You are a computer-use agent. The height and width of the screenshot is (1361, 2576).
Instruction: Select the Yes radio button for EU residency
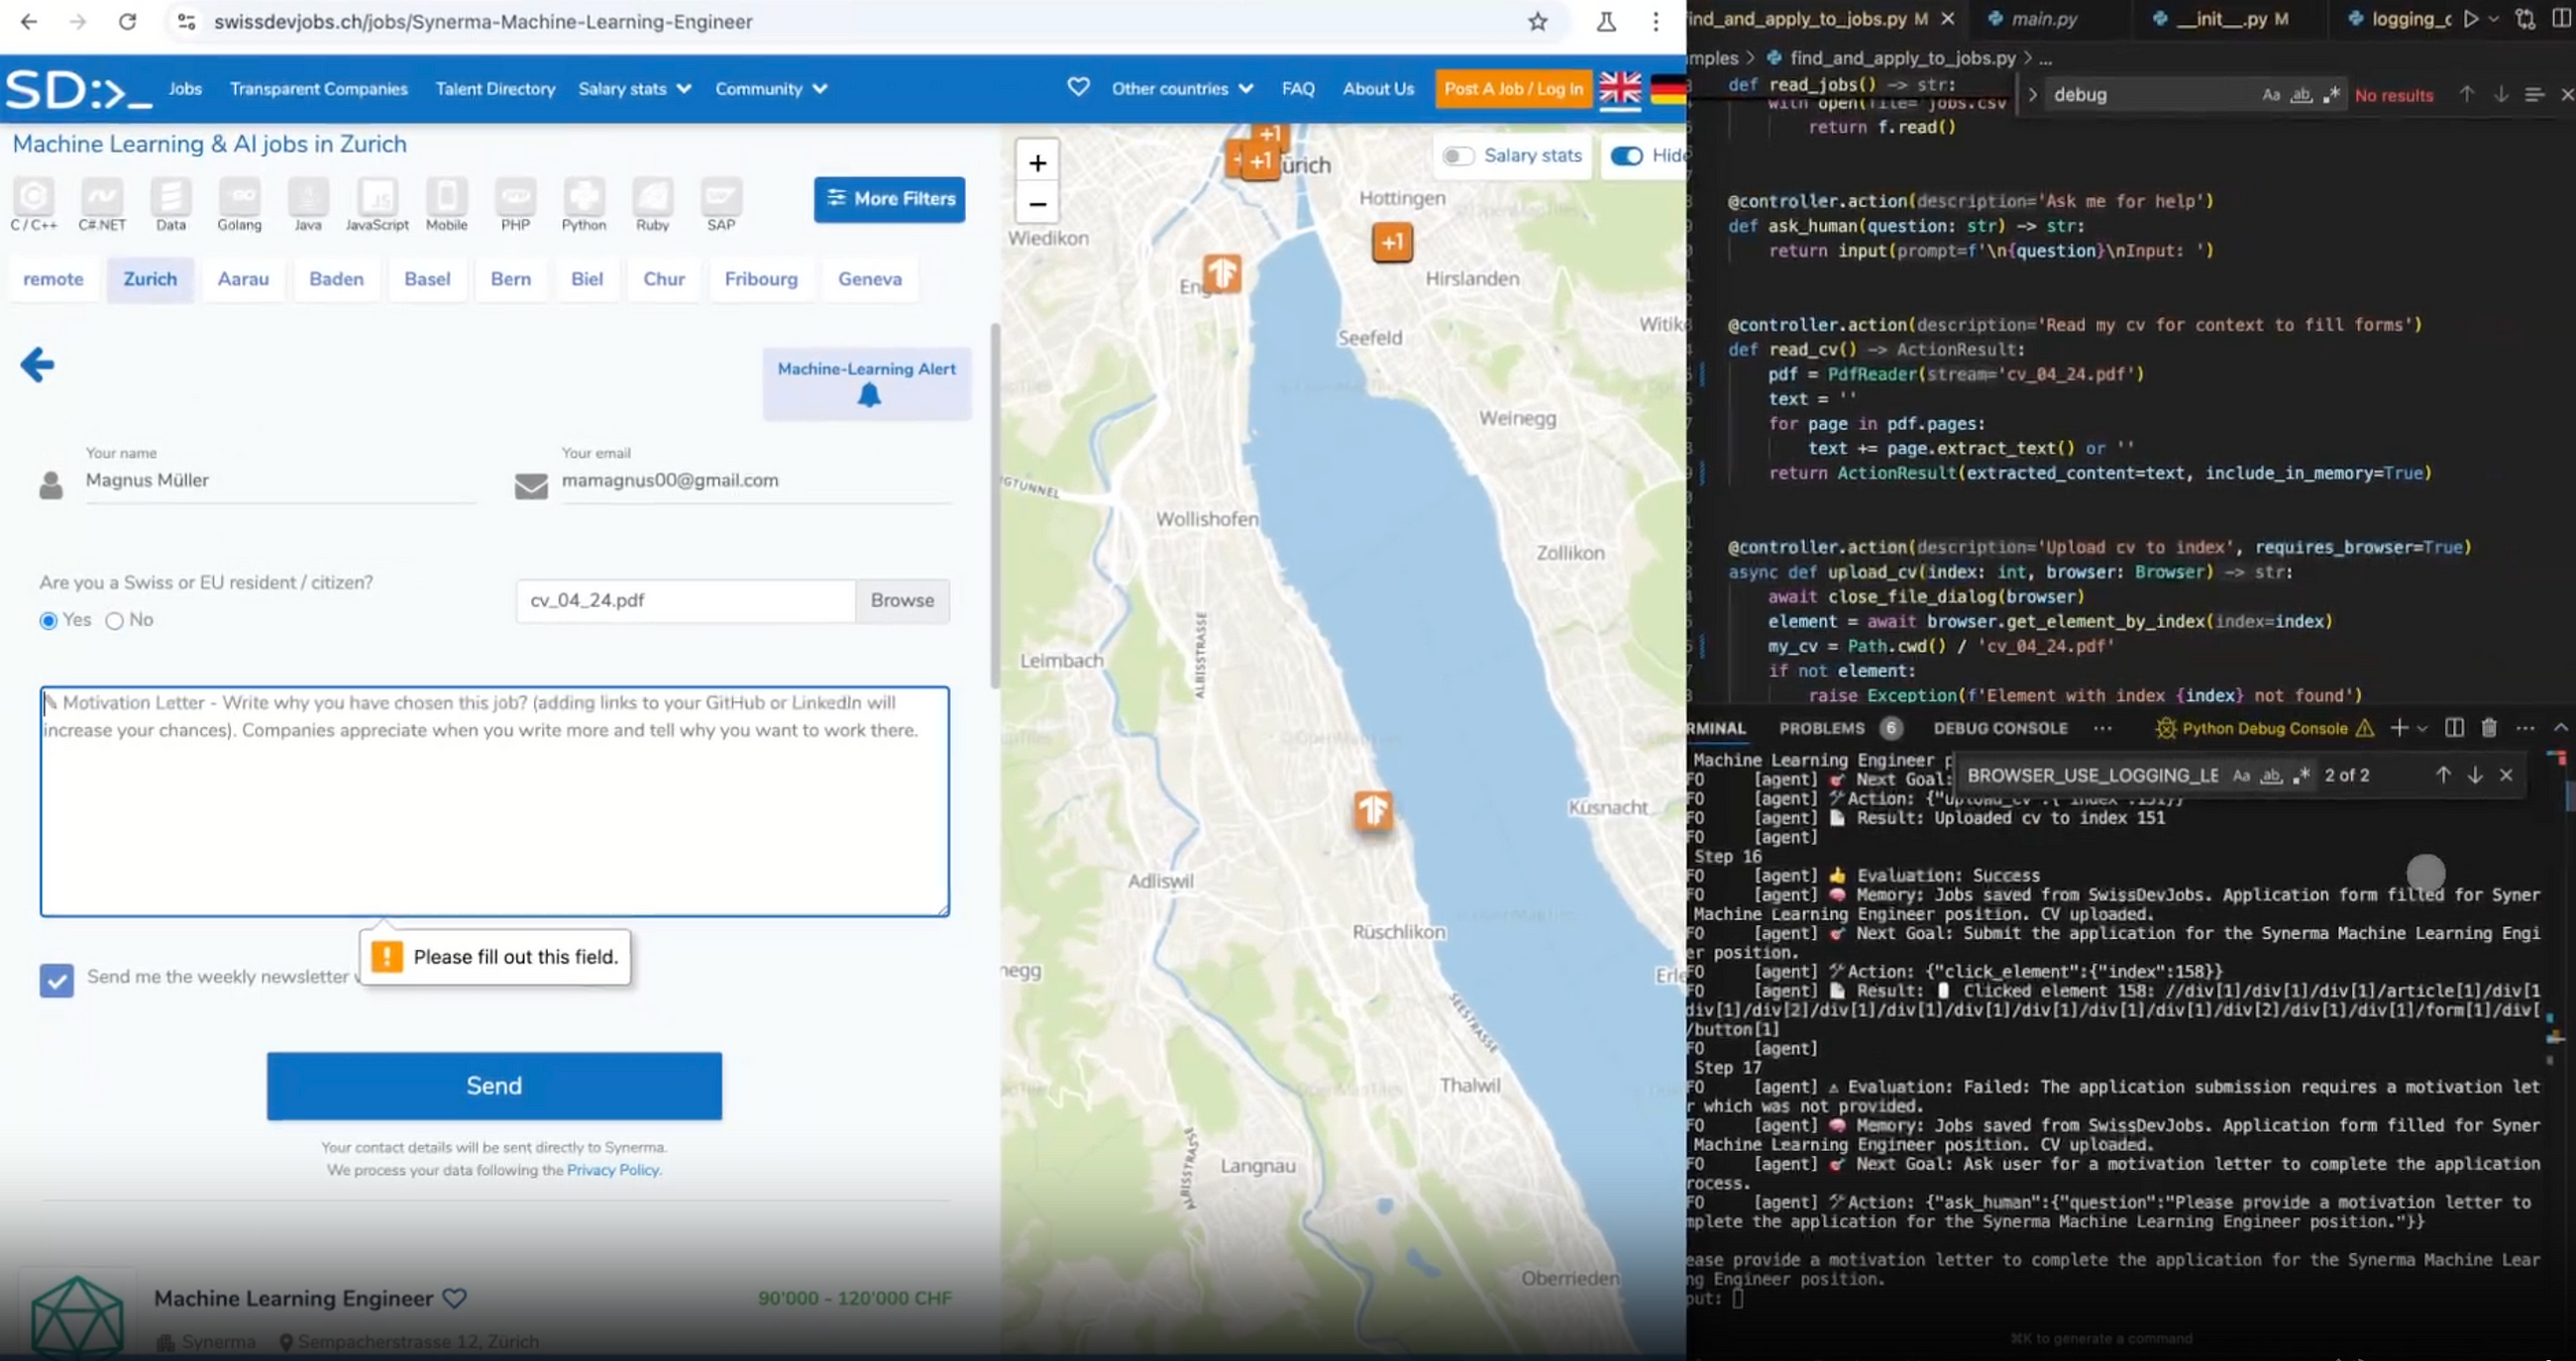48,618
